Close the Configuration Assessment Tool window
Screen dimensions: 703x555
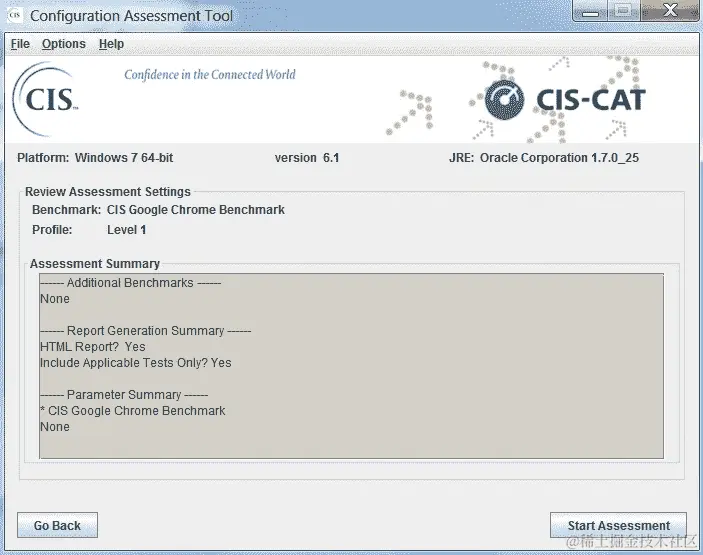(x=670, y=11)
